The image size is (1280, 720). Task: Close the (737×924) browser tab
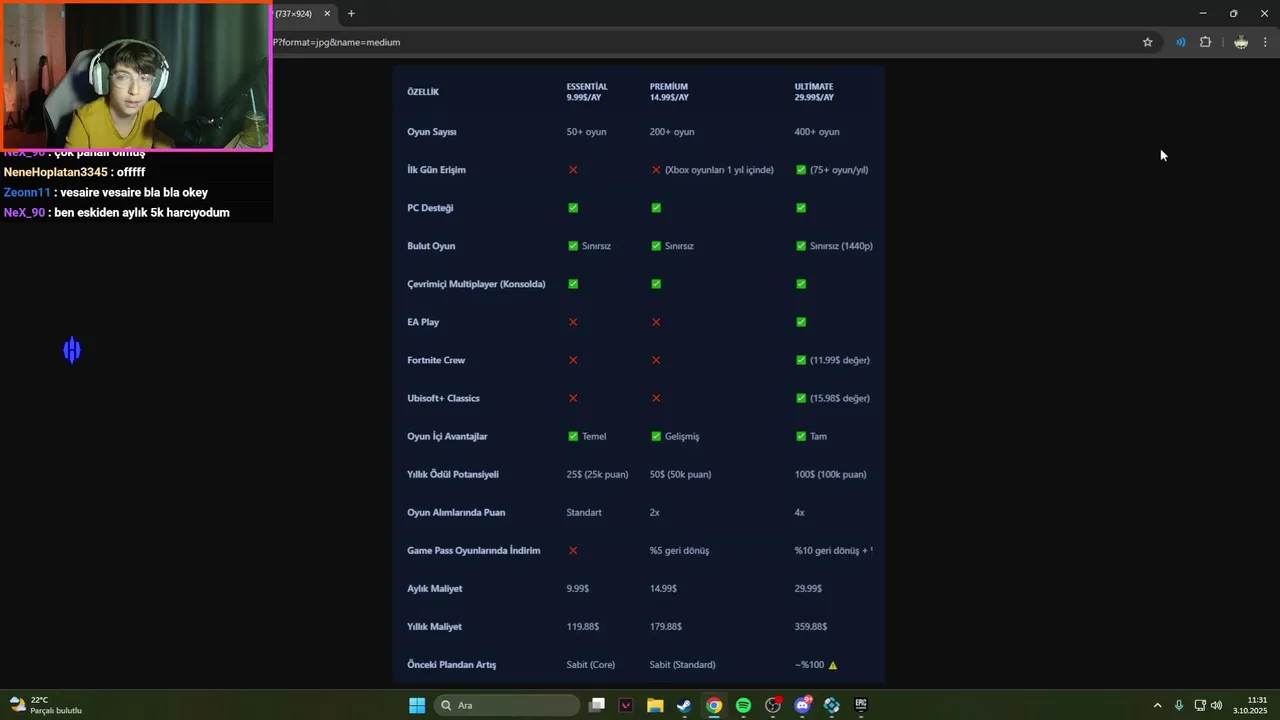point(327,14)
